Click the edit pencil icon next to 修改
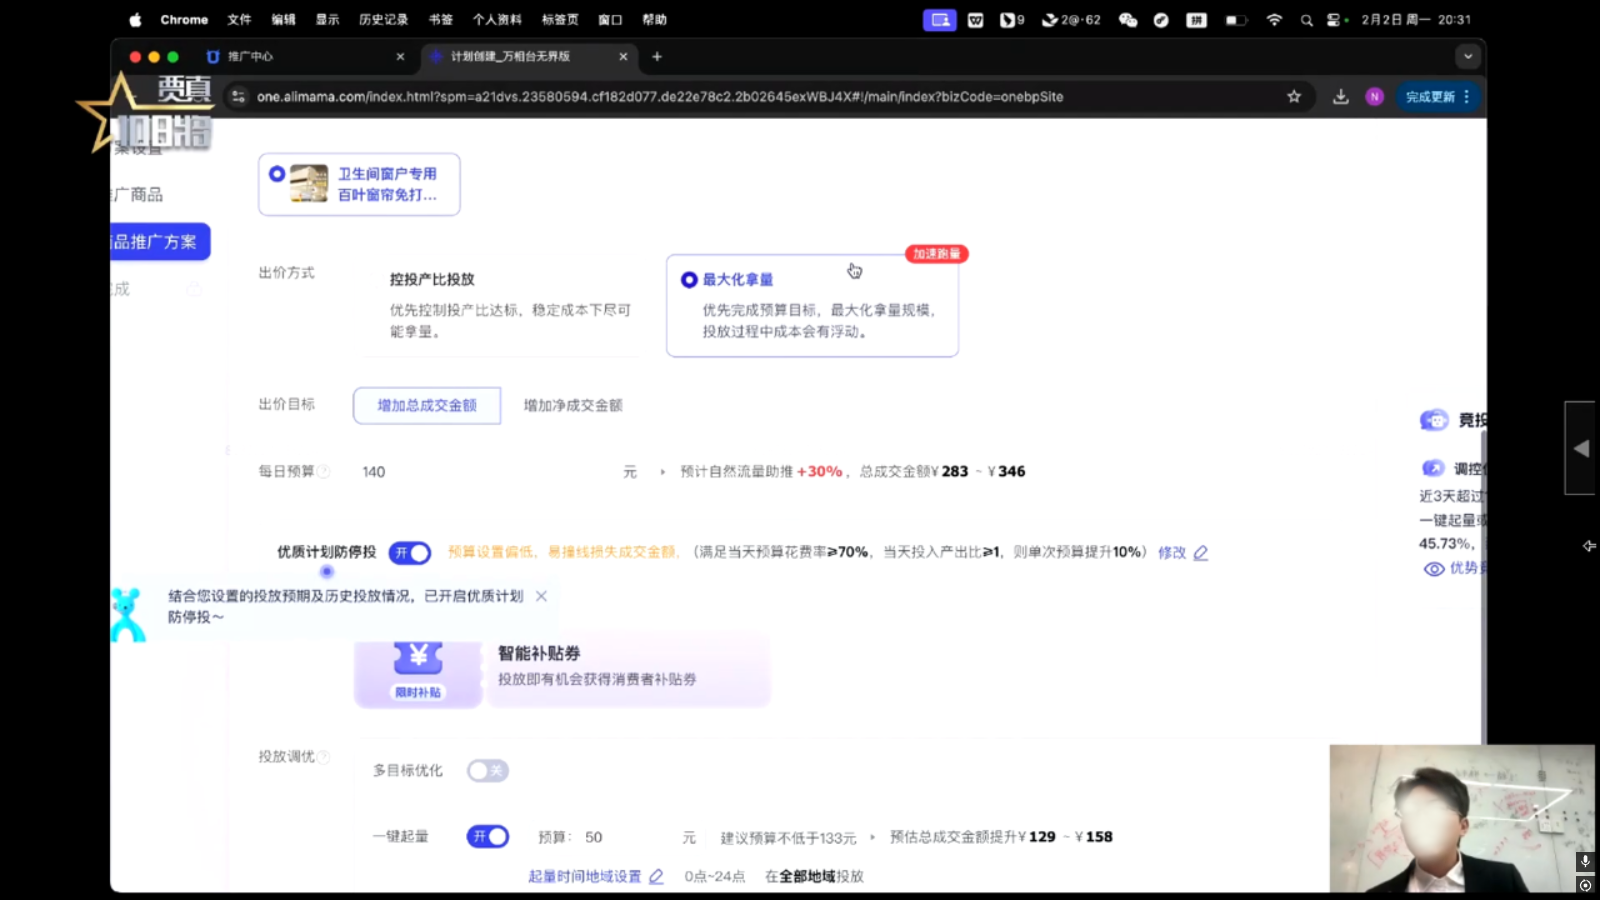This screenshot has height=900, width=1600. point(1201,553)
